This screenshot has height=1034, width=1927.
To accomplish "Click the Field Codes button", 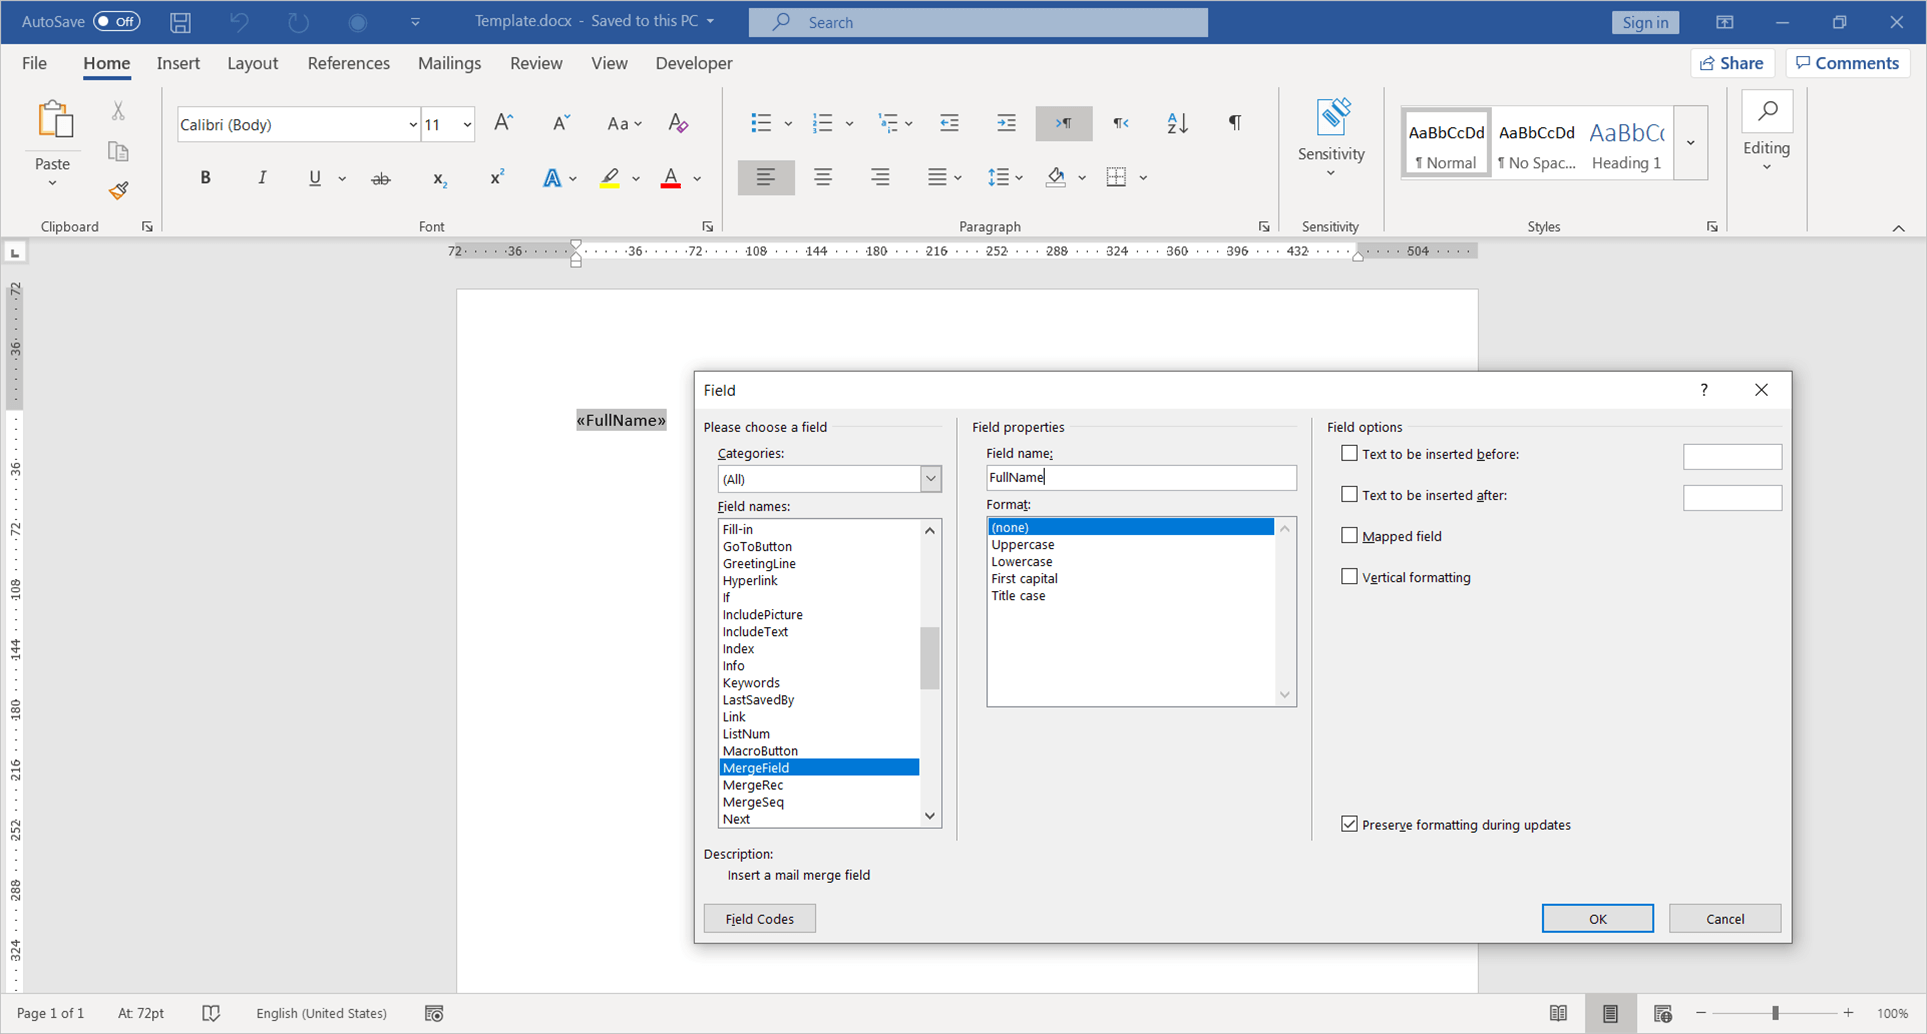I will (x=759, y=918).
